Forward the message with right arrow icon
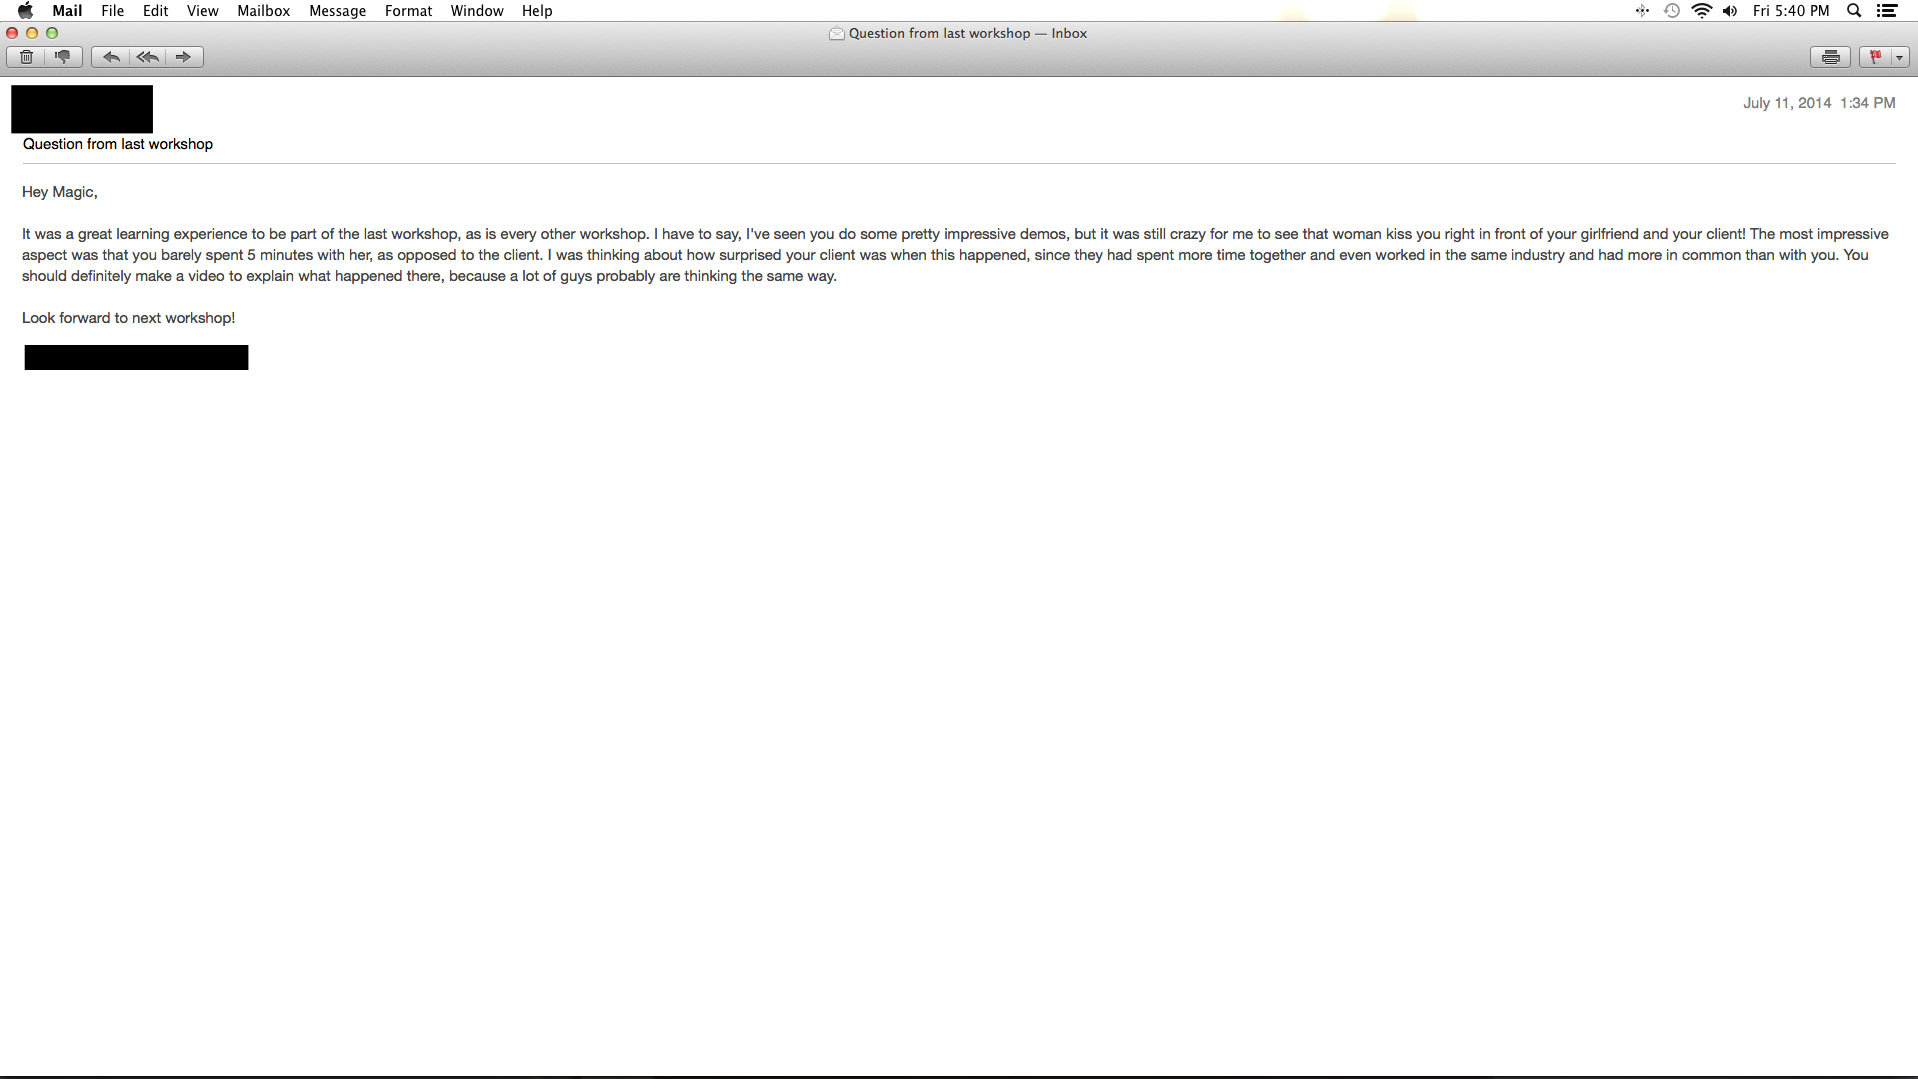 (x=184, y=57)
